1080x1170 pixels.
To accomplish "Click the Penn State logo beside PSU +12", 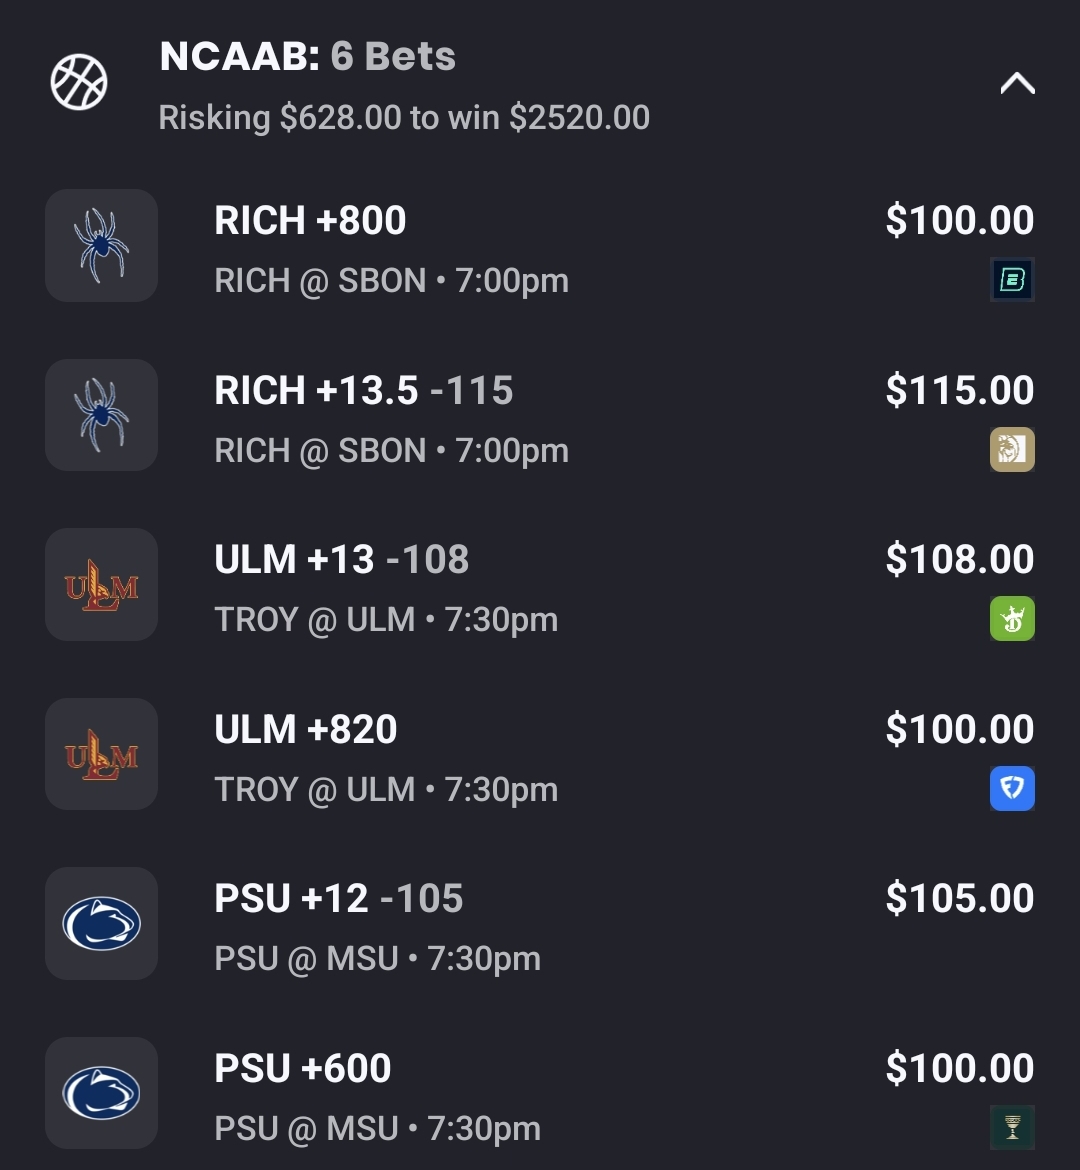I will pos(101,924).
